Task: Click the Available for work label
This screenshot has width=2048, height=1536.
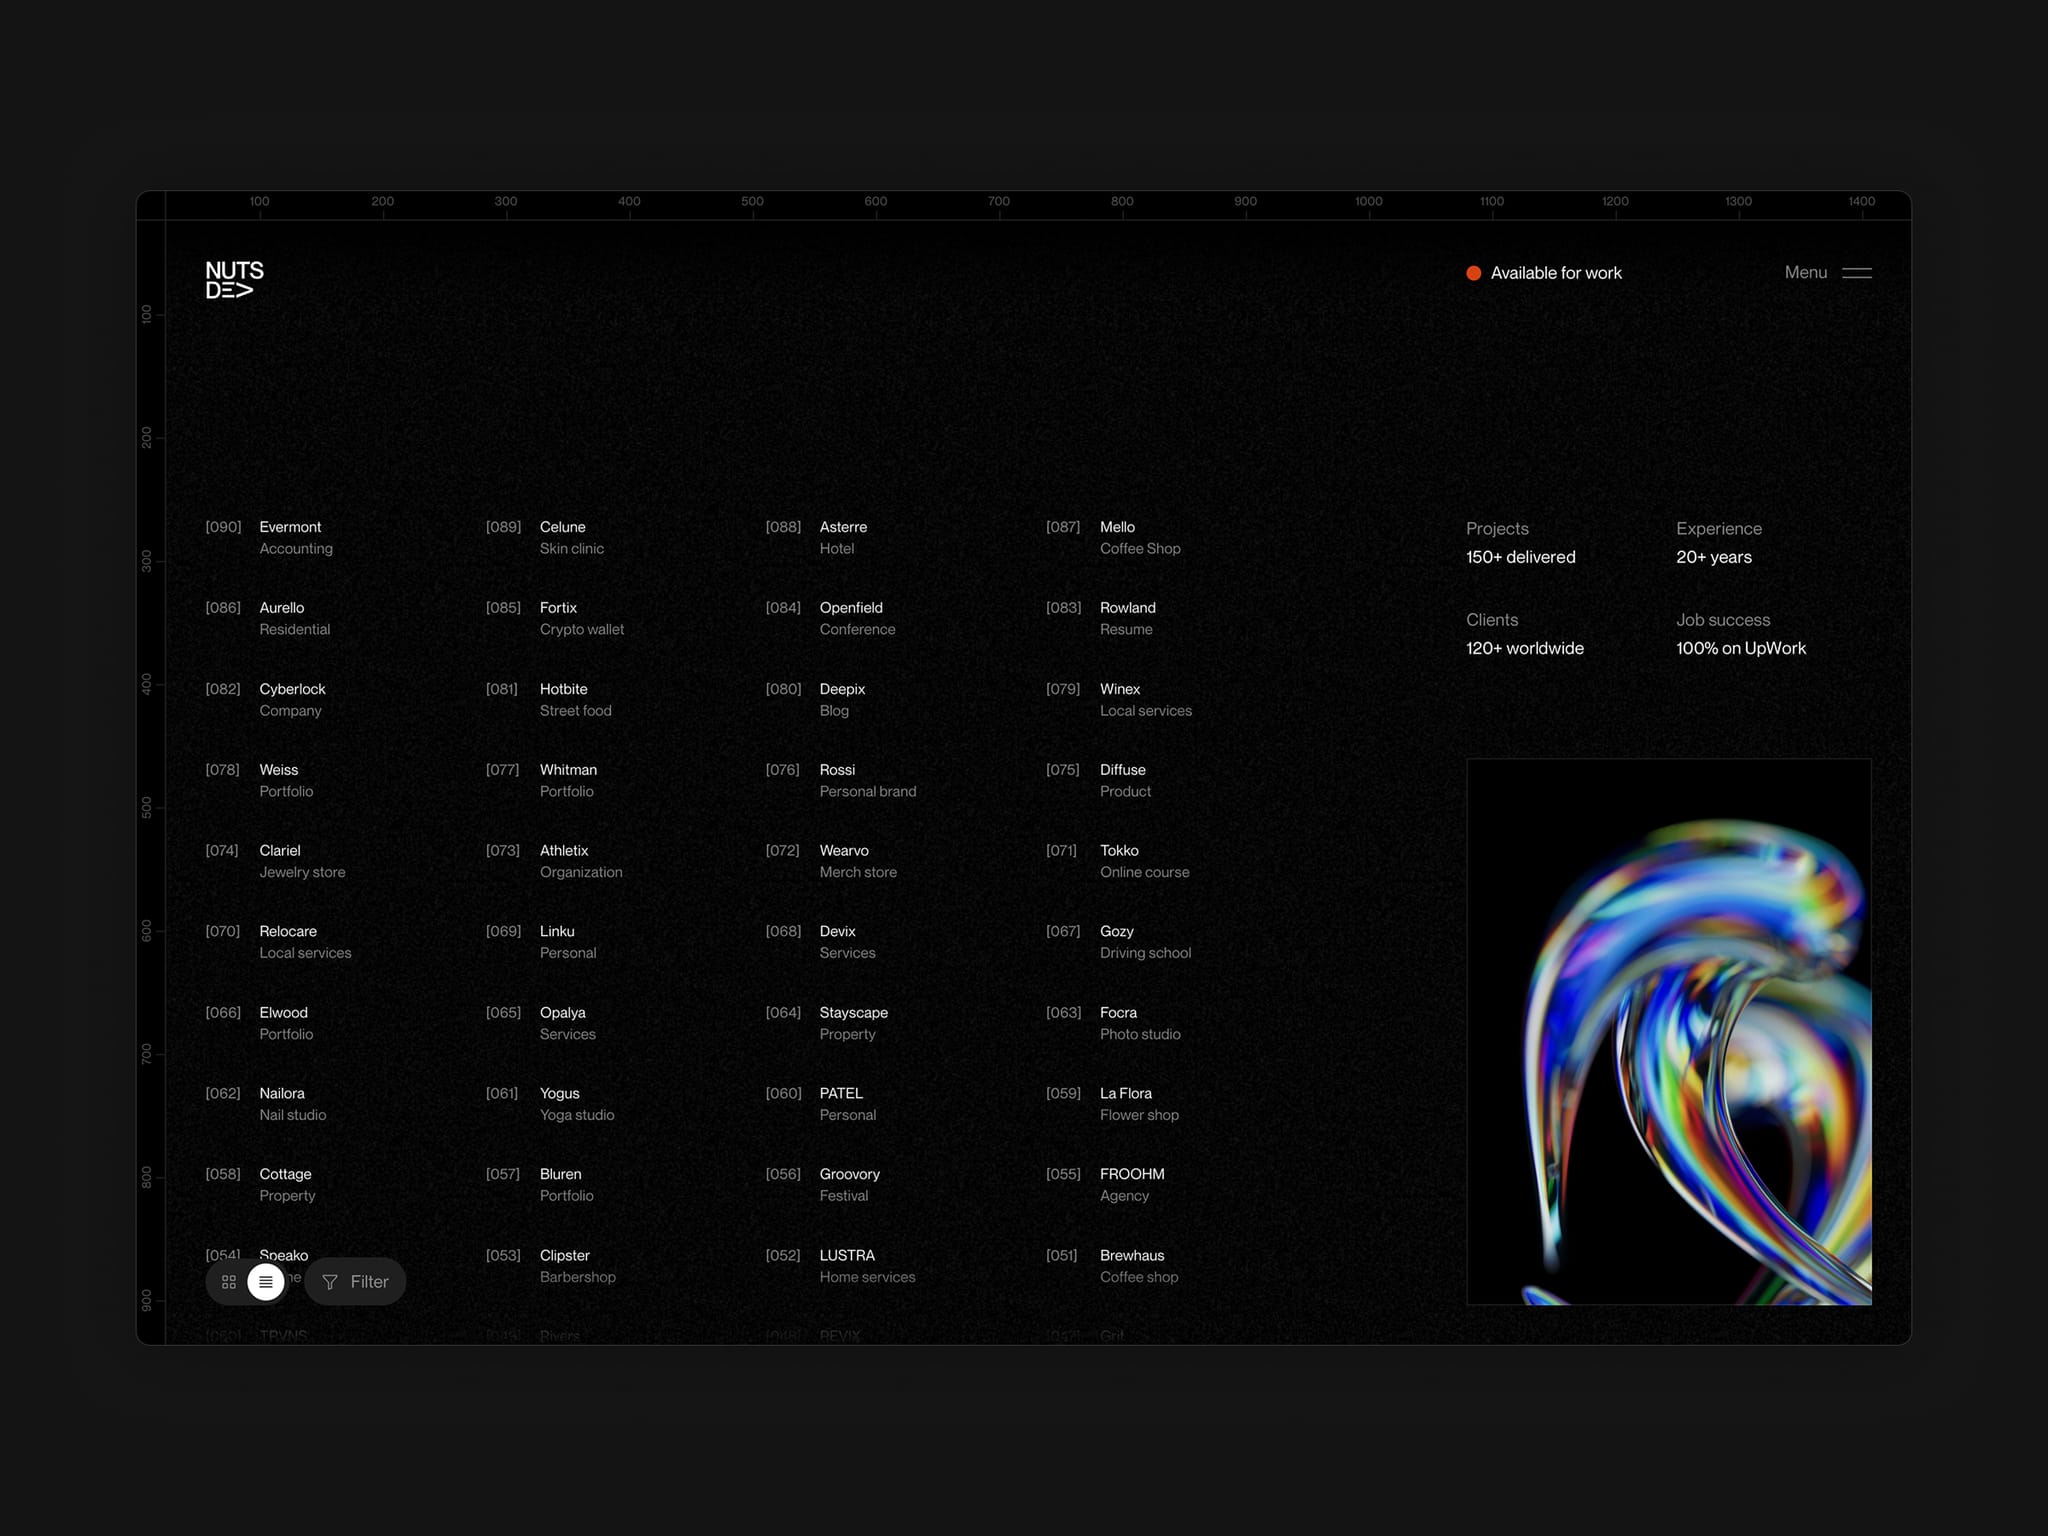Action: coord(1556,273)
